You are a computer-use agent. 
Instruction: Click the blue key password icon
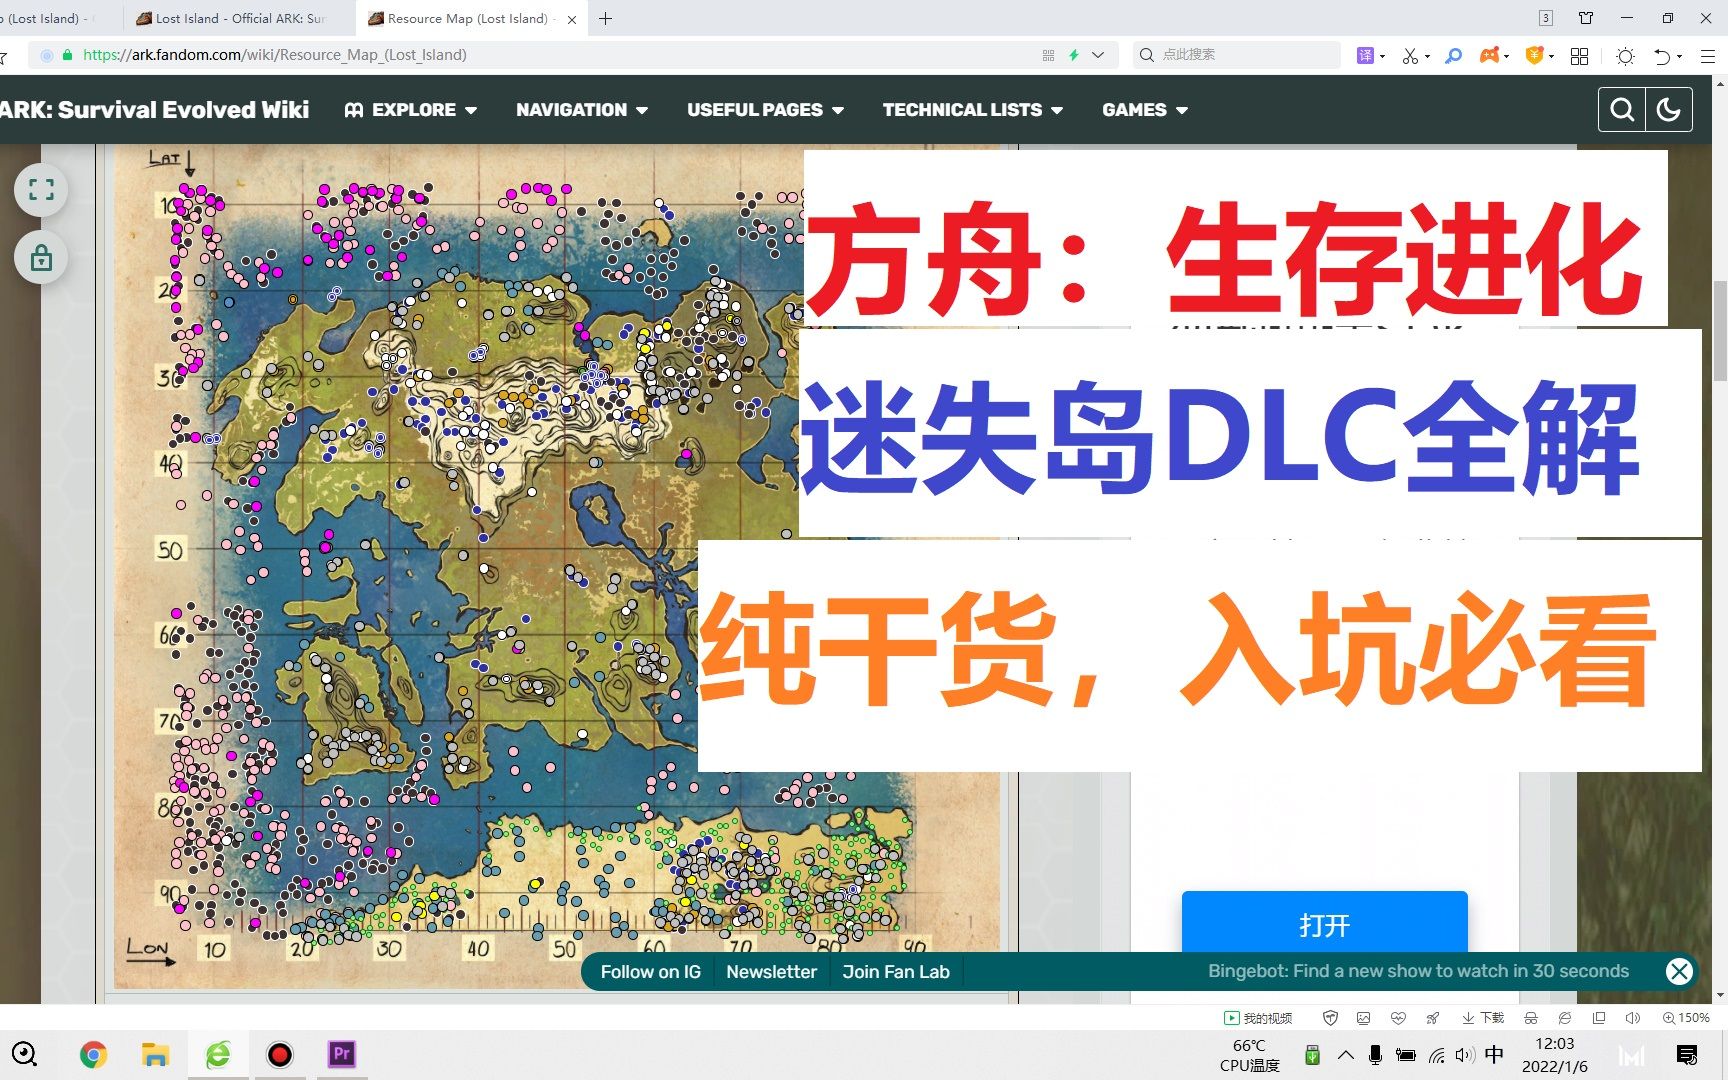(x=1454, y=55)
